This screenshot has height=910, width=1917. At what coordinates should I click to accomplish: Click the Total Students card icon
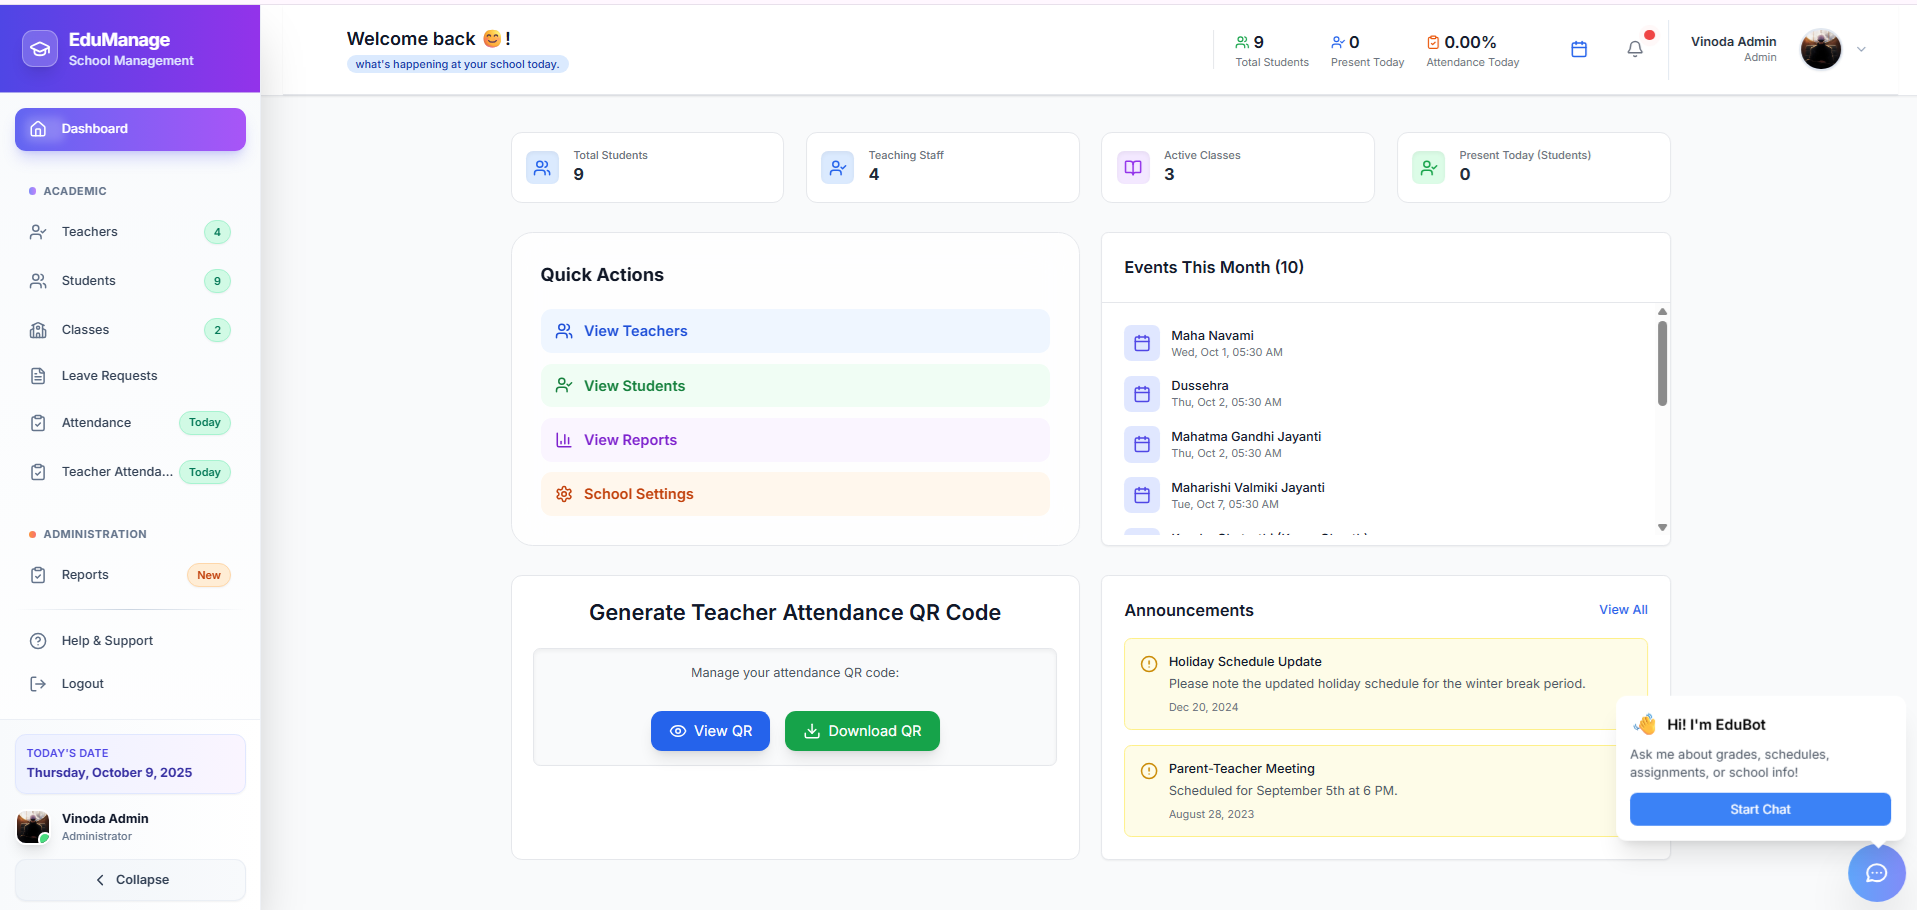[x=542, y=168]
